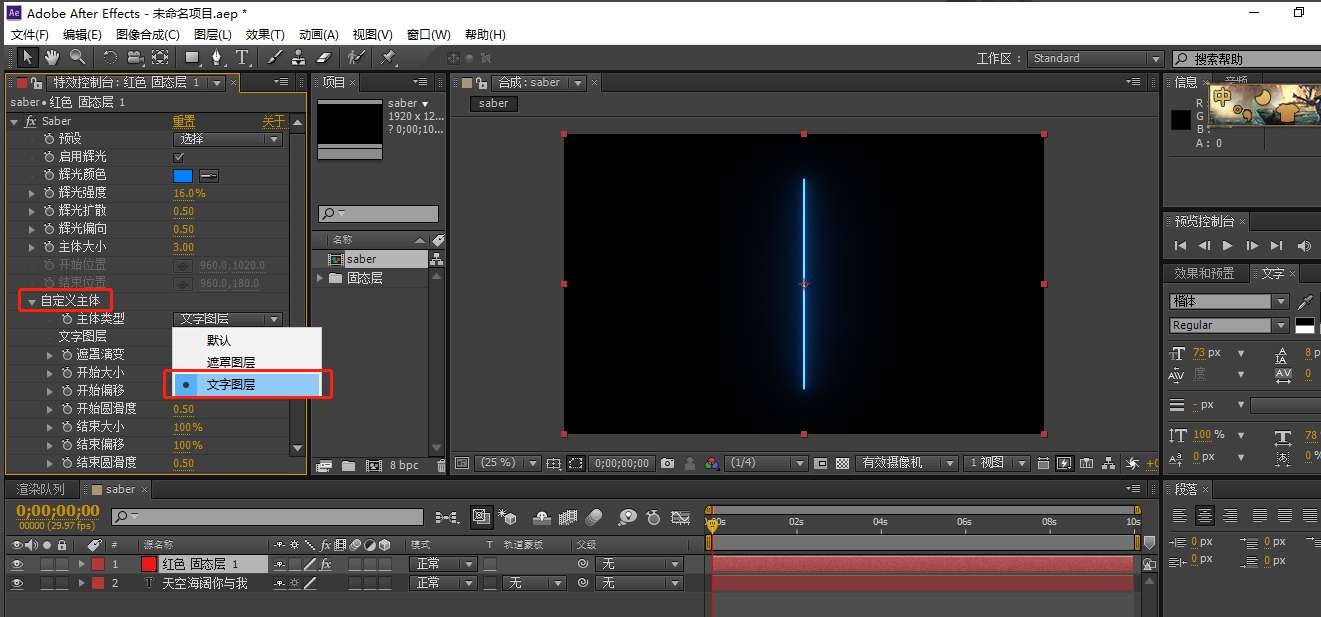The image size is (1321, 617).
Task: Select the Hand tool in toolbar
Action: click(x=52, y=58)
